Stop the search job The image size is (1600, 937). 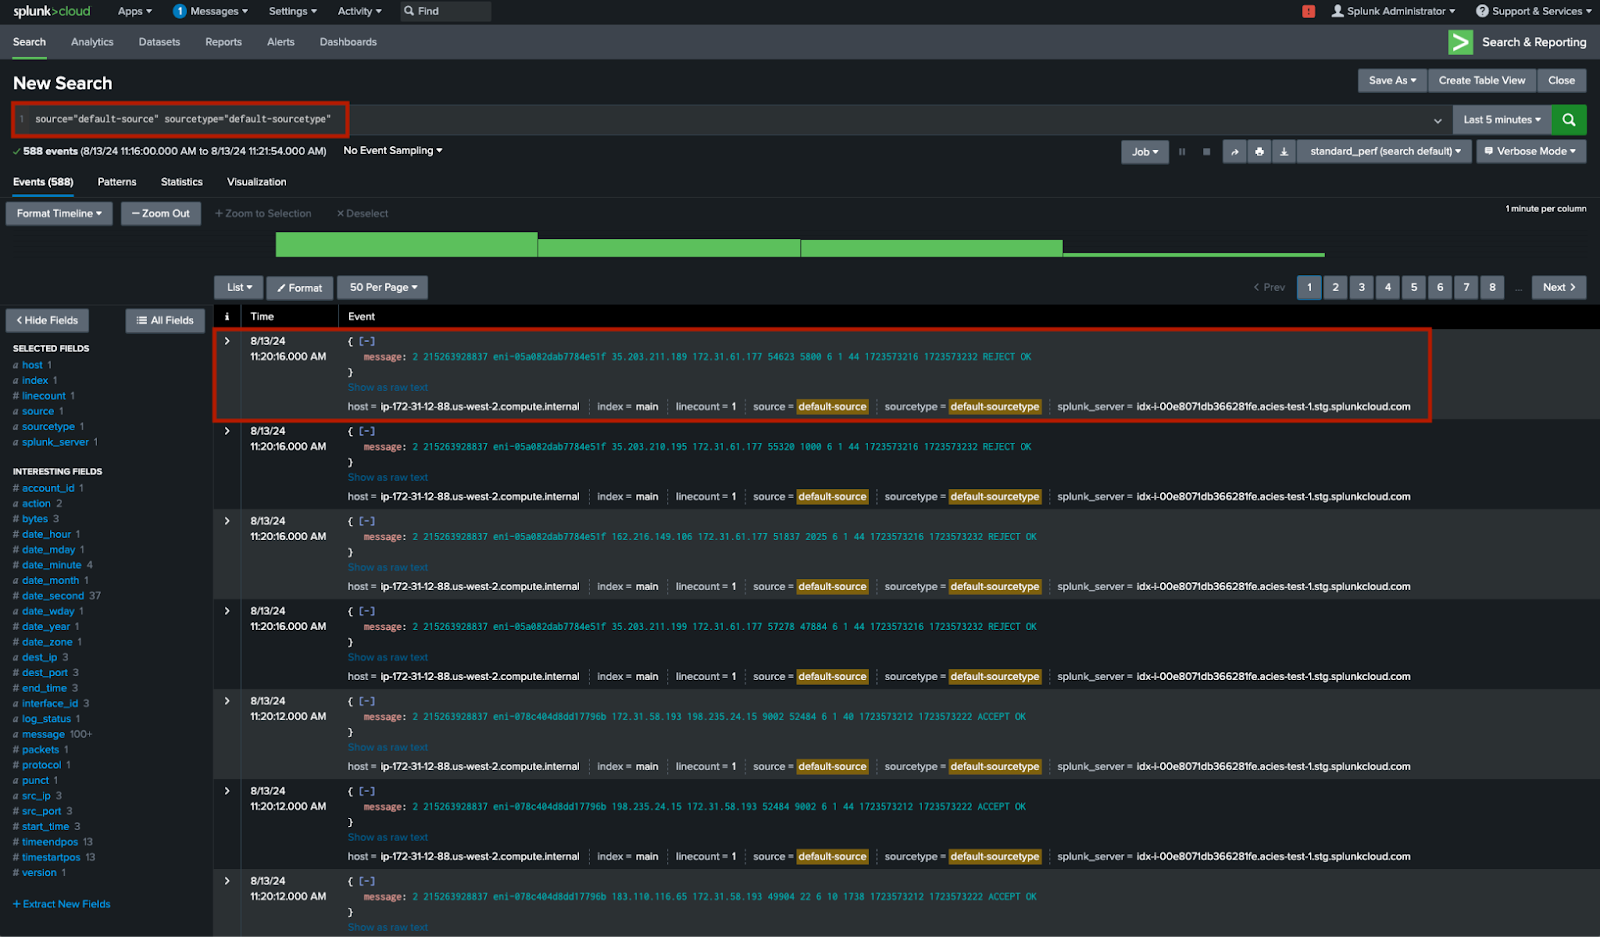[x=1206, y=152]
